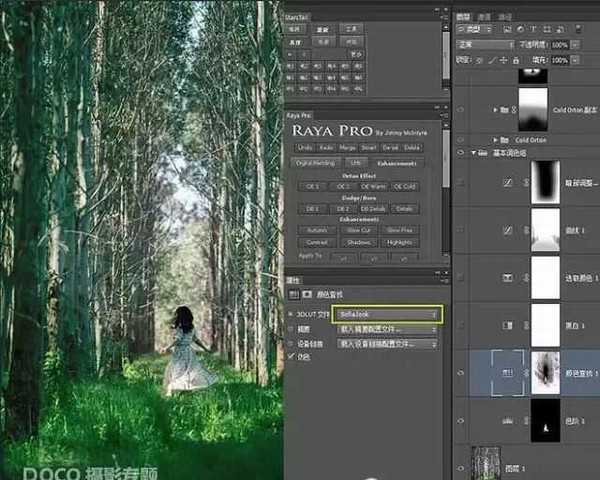Collapse the basic adjustment layer group

point(473,153)
